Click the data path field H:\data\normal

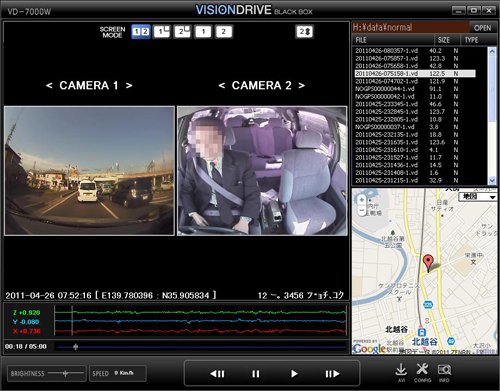[x=410, y=27]
